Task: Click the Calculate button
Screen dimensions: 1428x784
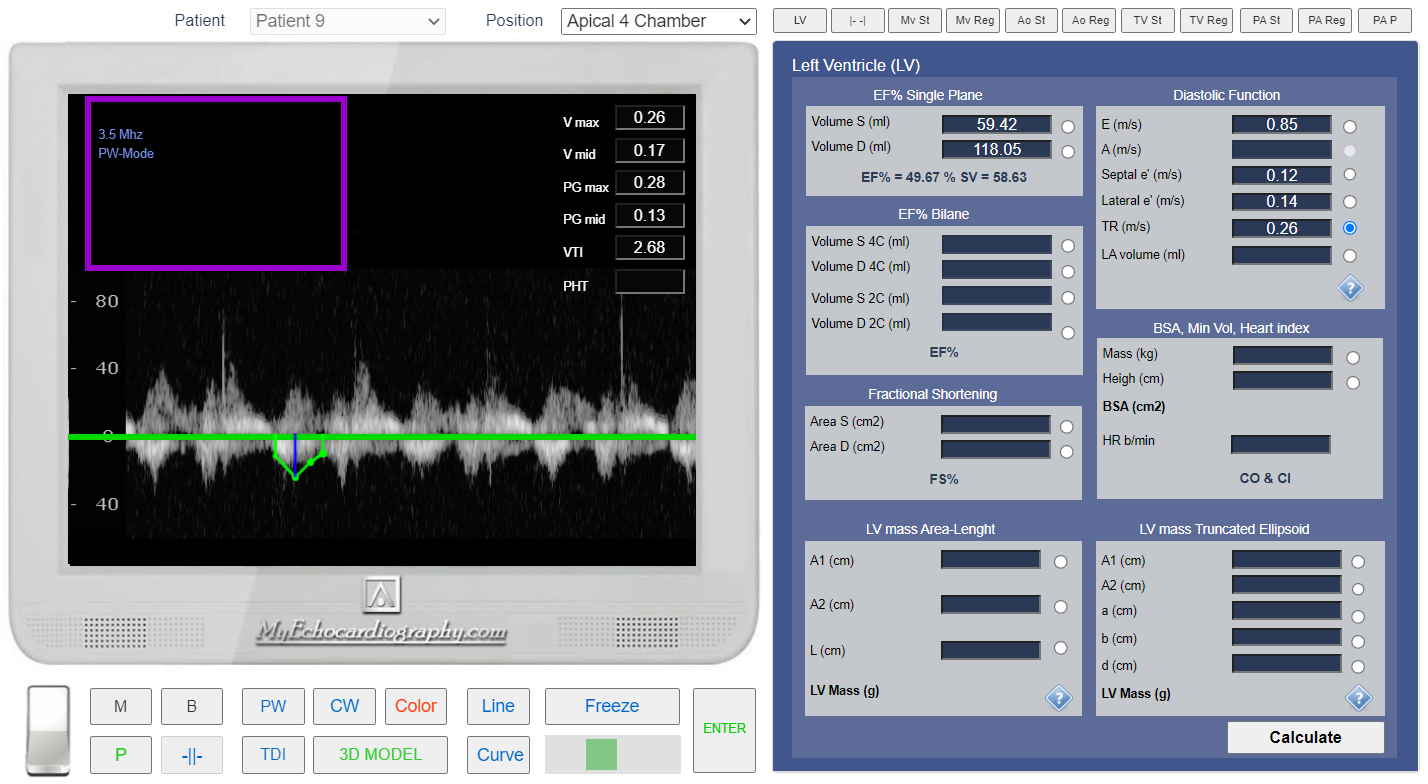Action: click(x=1305, y=737)
